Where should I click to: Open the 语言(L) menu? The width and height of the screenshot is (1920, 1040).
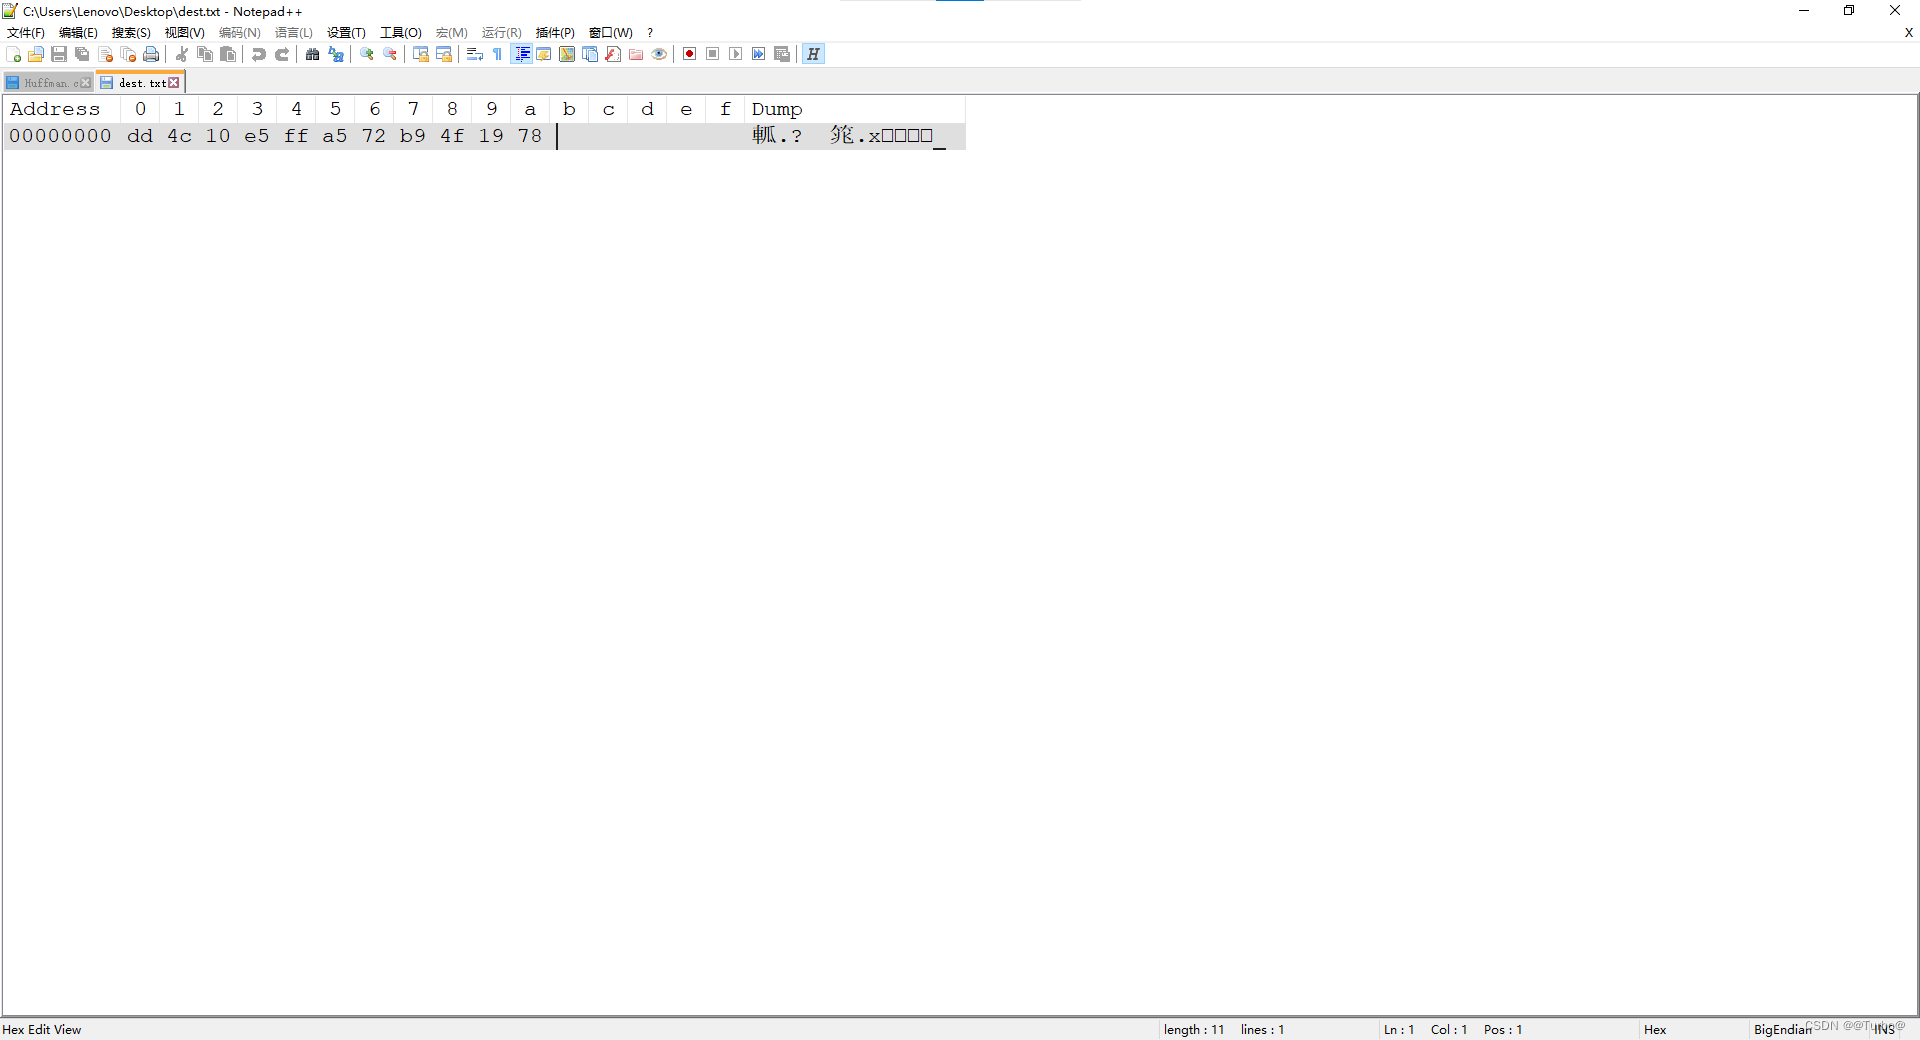pos(292,32)
